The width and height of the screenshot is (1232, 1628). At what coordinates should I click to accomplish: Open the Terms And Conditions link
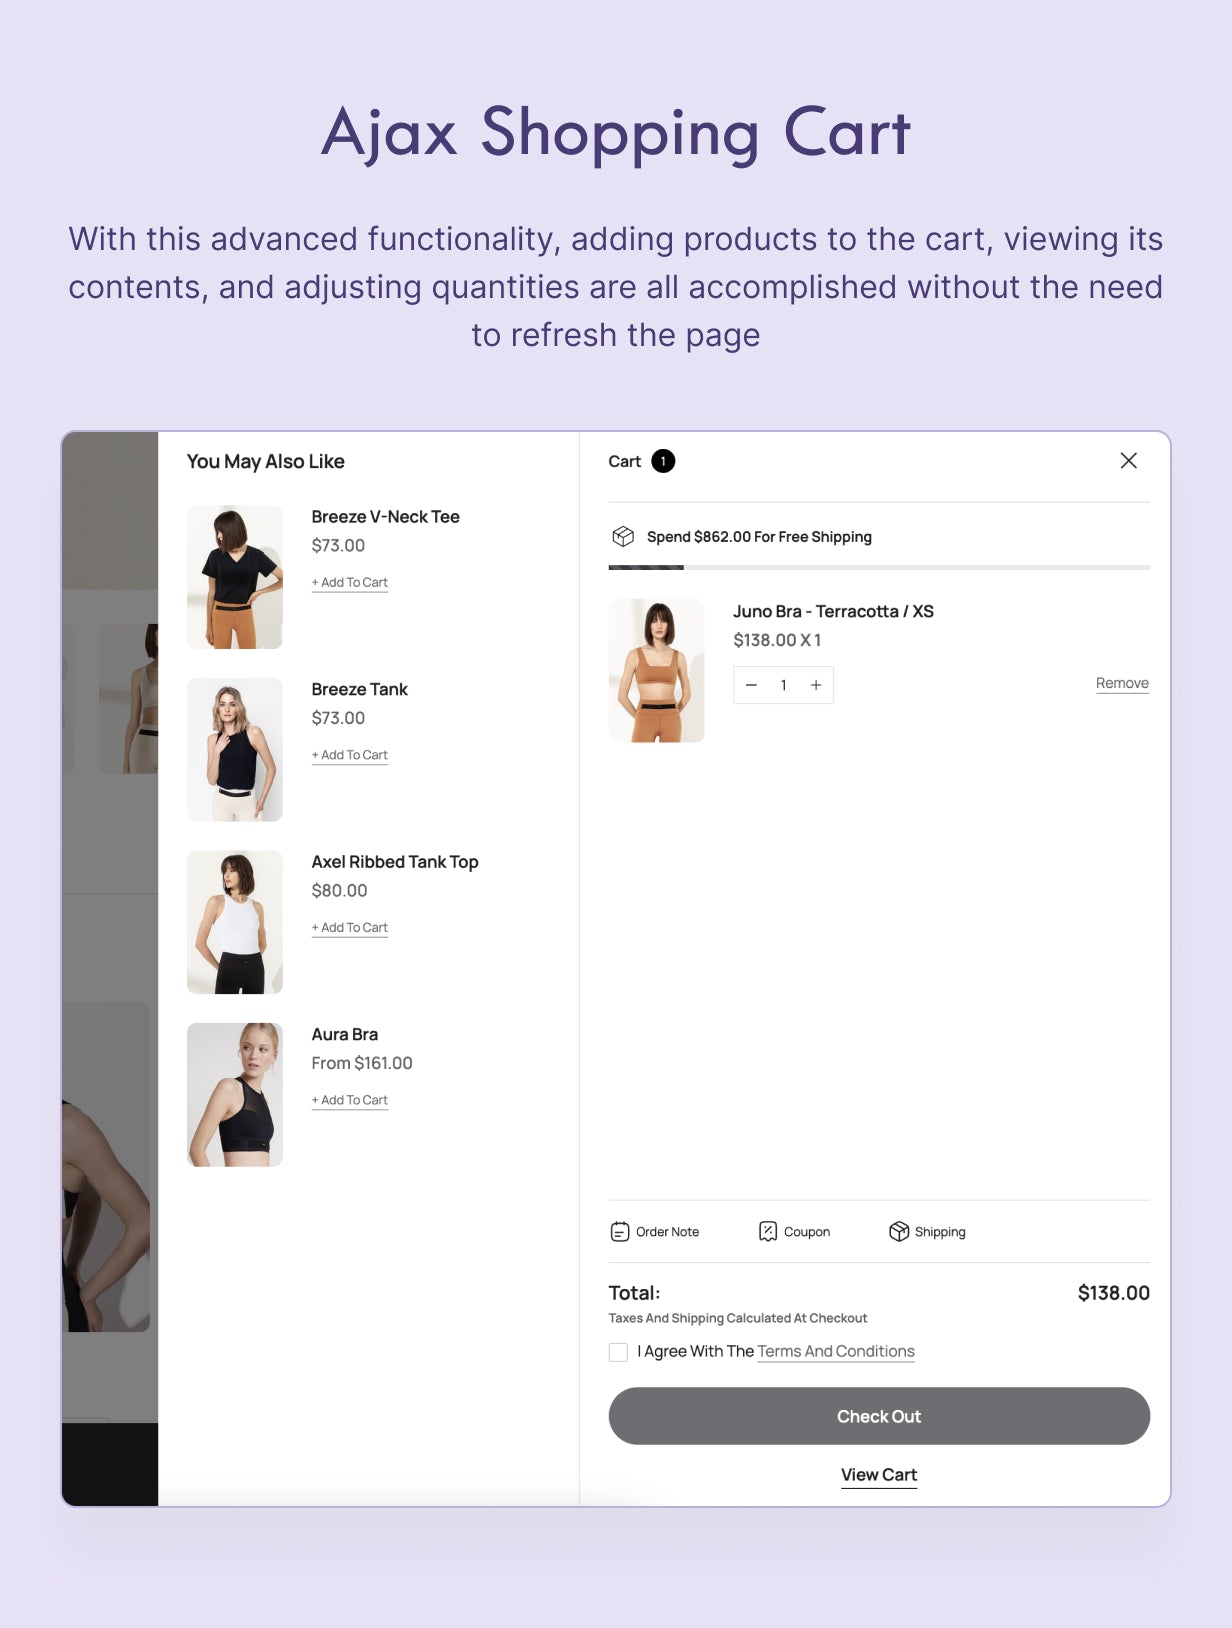836,1351
